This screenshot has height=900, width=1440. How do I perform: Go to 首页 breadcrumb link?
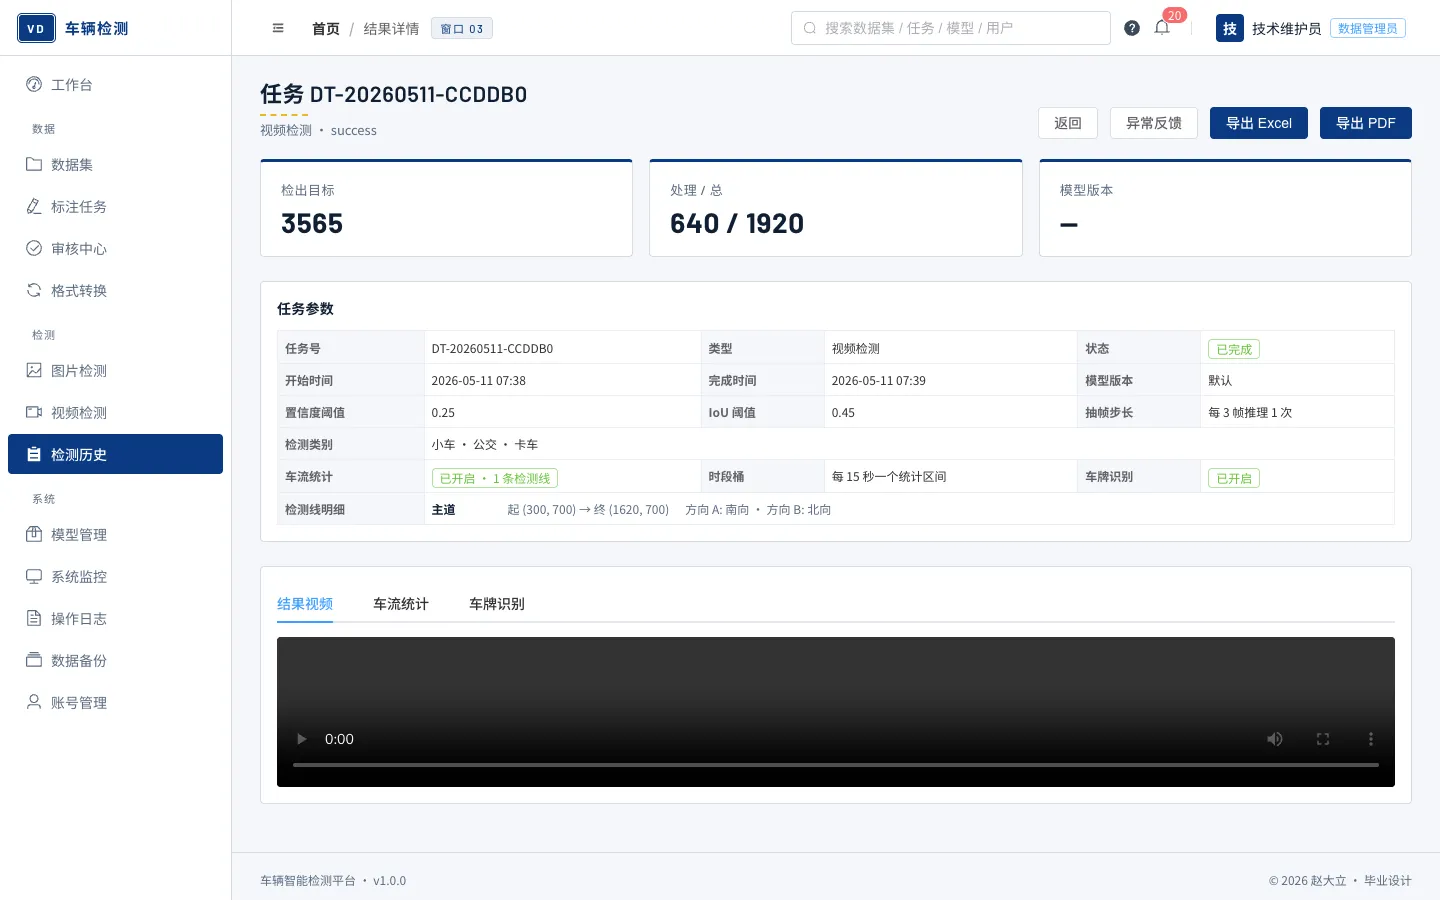(326, 29)
